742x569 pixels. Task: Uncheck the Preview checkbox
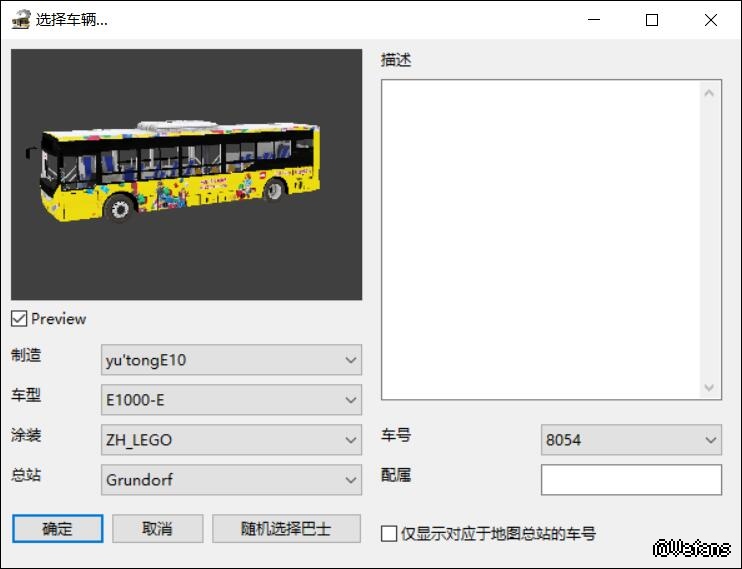[19, 319]
